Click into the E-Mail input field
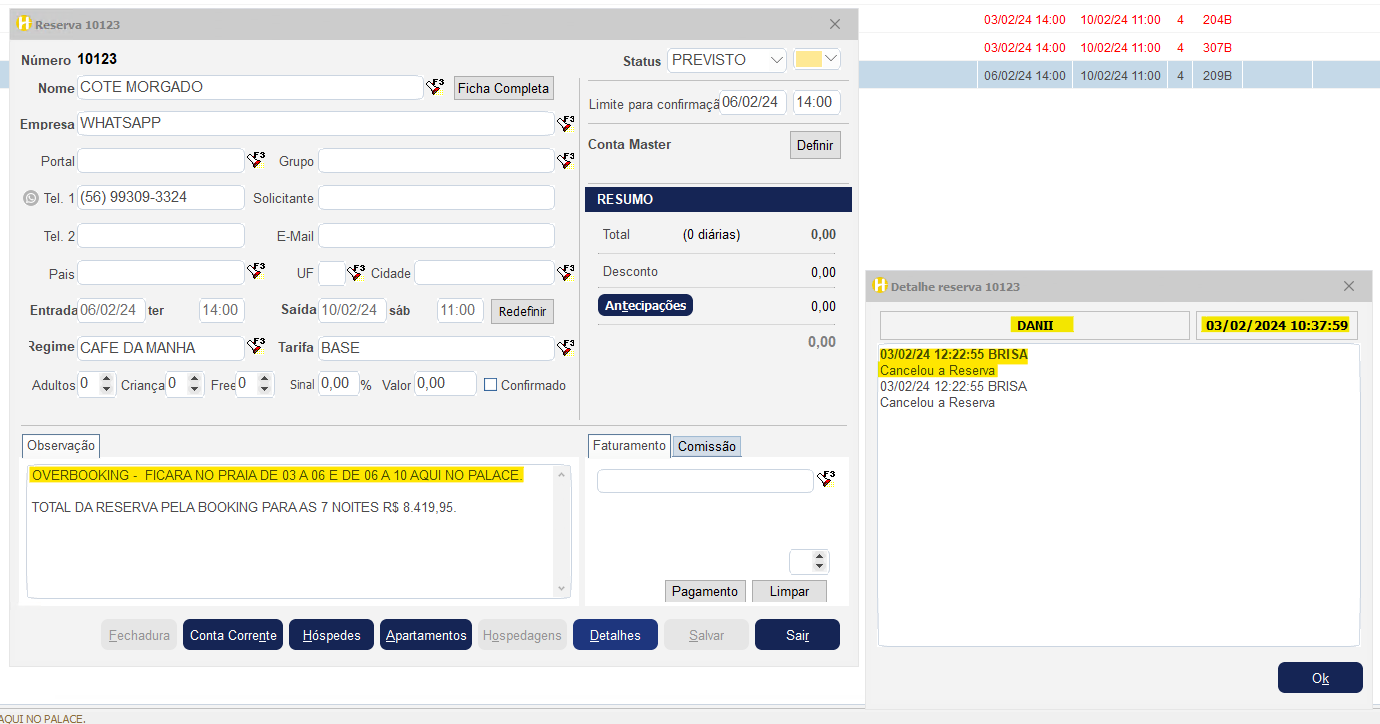1380x724 pixels. click(x=436, y=236)
